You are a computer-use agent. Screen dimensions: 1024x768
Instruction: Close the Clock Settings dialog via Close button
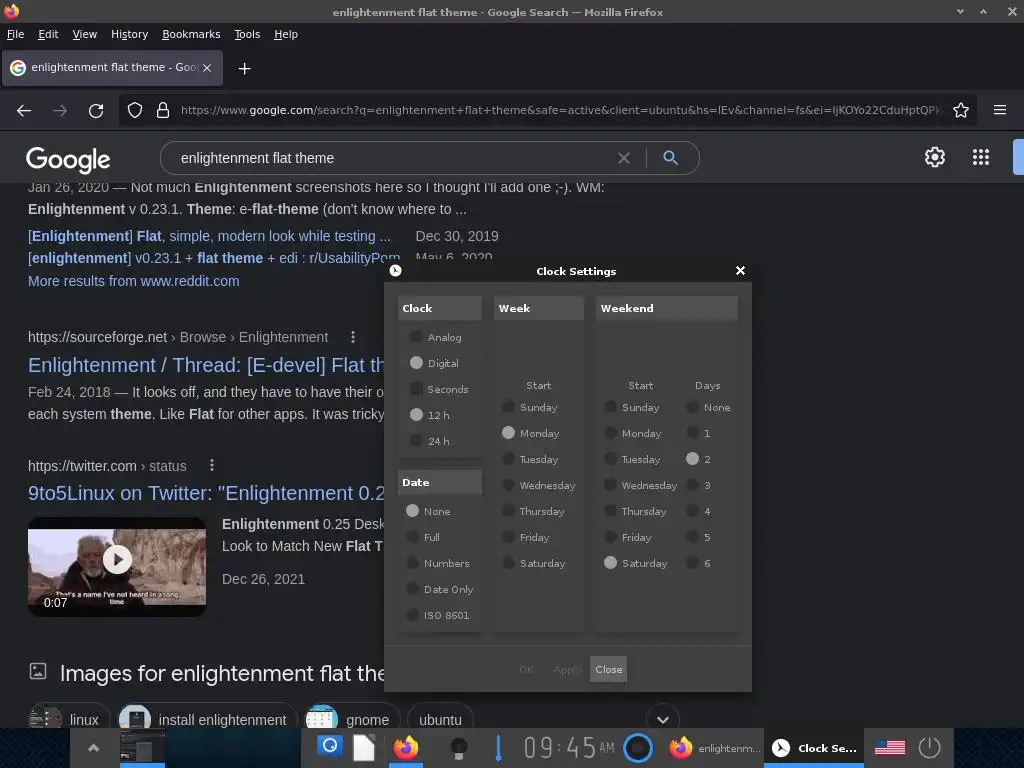coord(608,669)
